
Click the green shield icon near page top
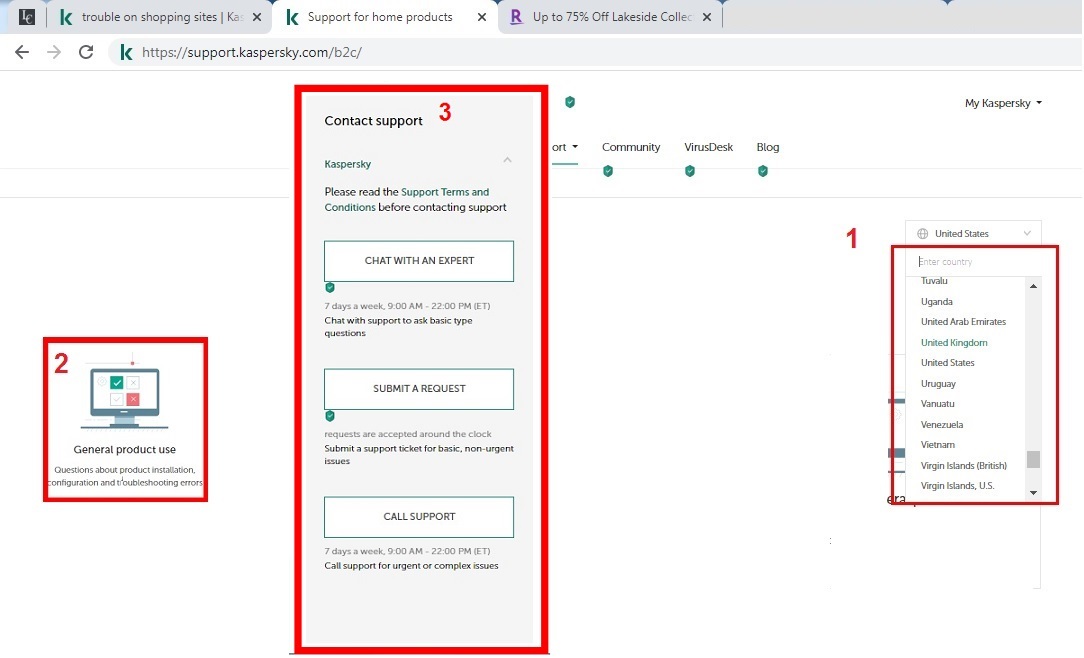point(570,102)
